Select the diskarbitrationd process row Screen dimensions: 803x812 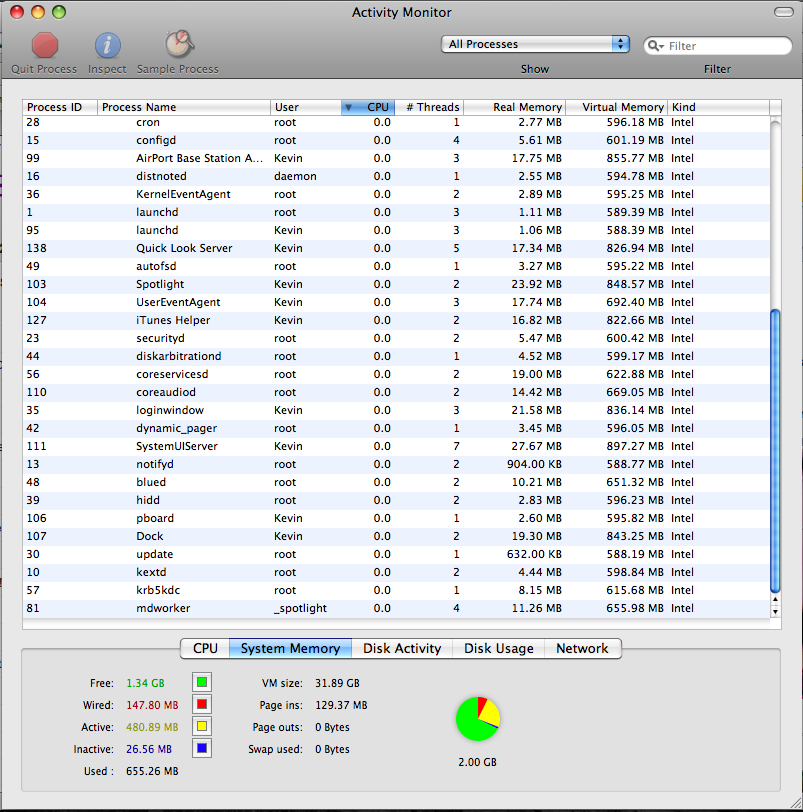pyautogui.click(x=397, y=356)
